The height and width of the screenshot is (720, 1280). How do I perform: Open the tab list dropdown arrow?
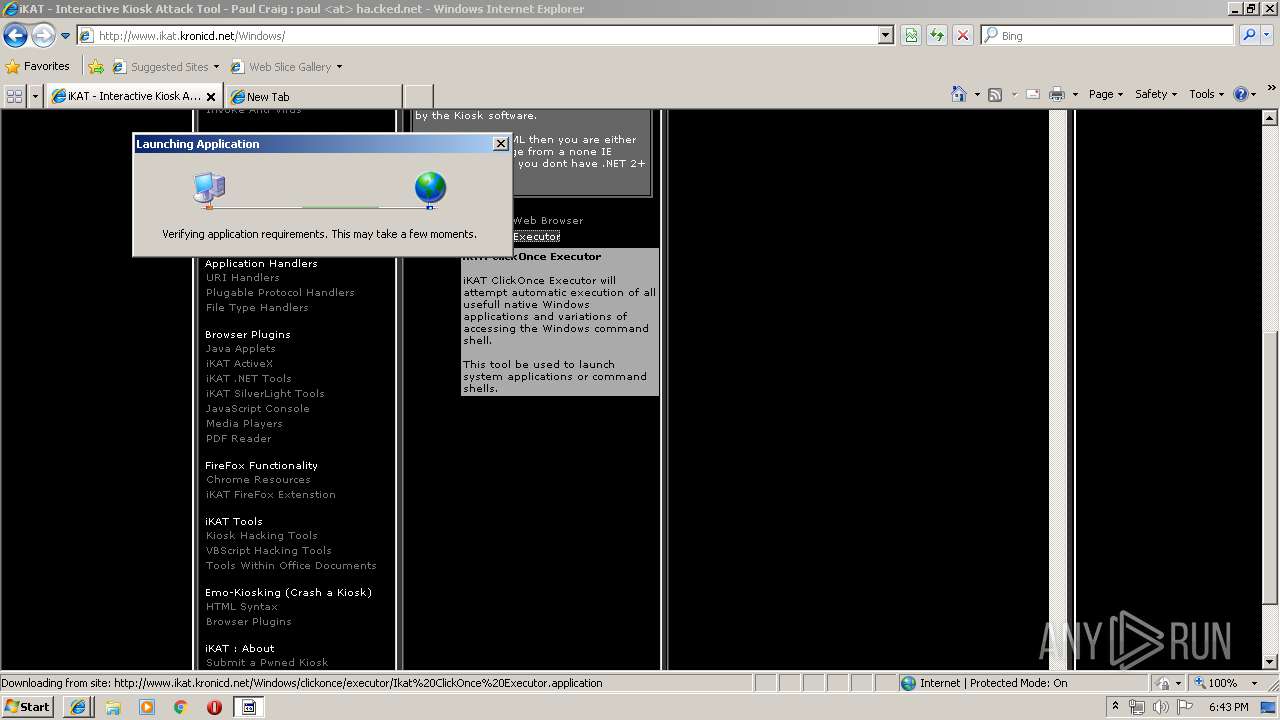(x=36, y=96)
